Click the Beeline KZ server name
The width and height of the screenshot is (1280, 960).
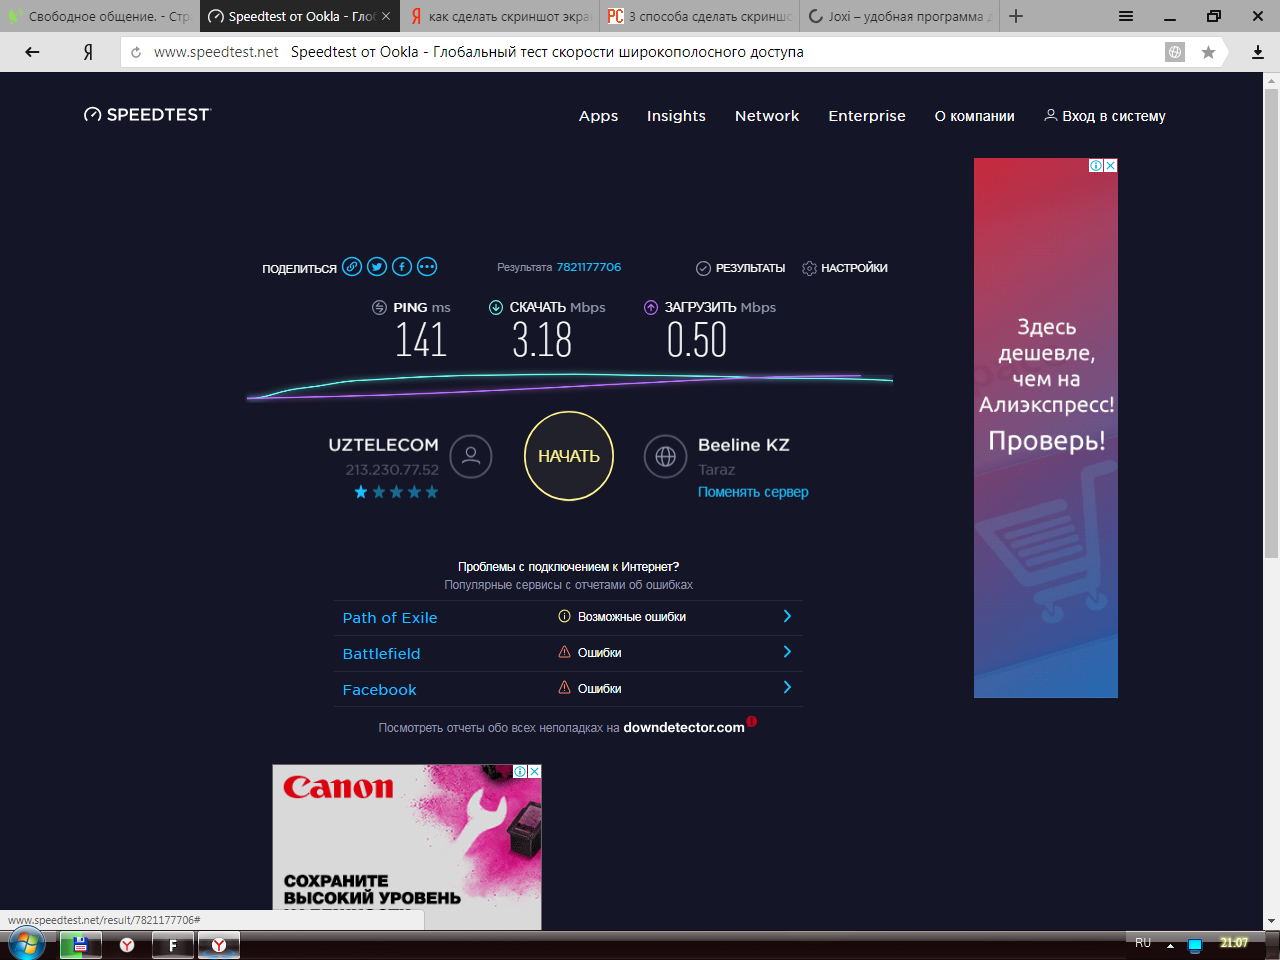744,445
